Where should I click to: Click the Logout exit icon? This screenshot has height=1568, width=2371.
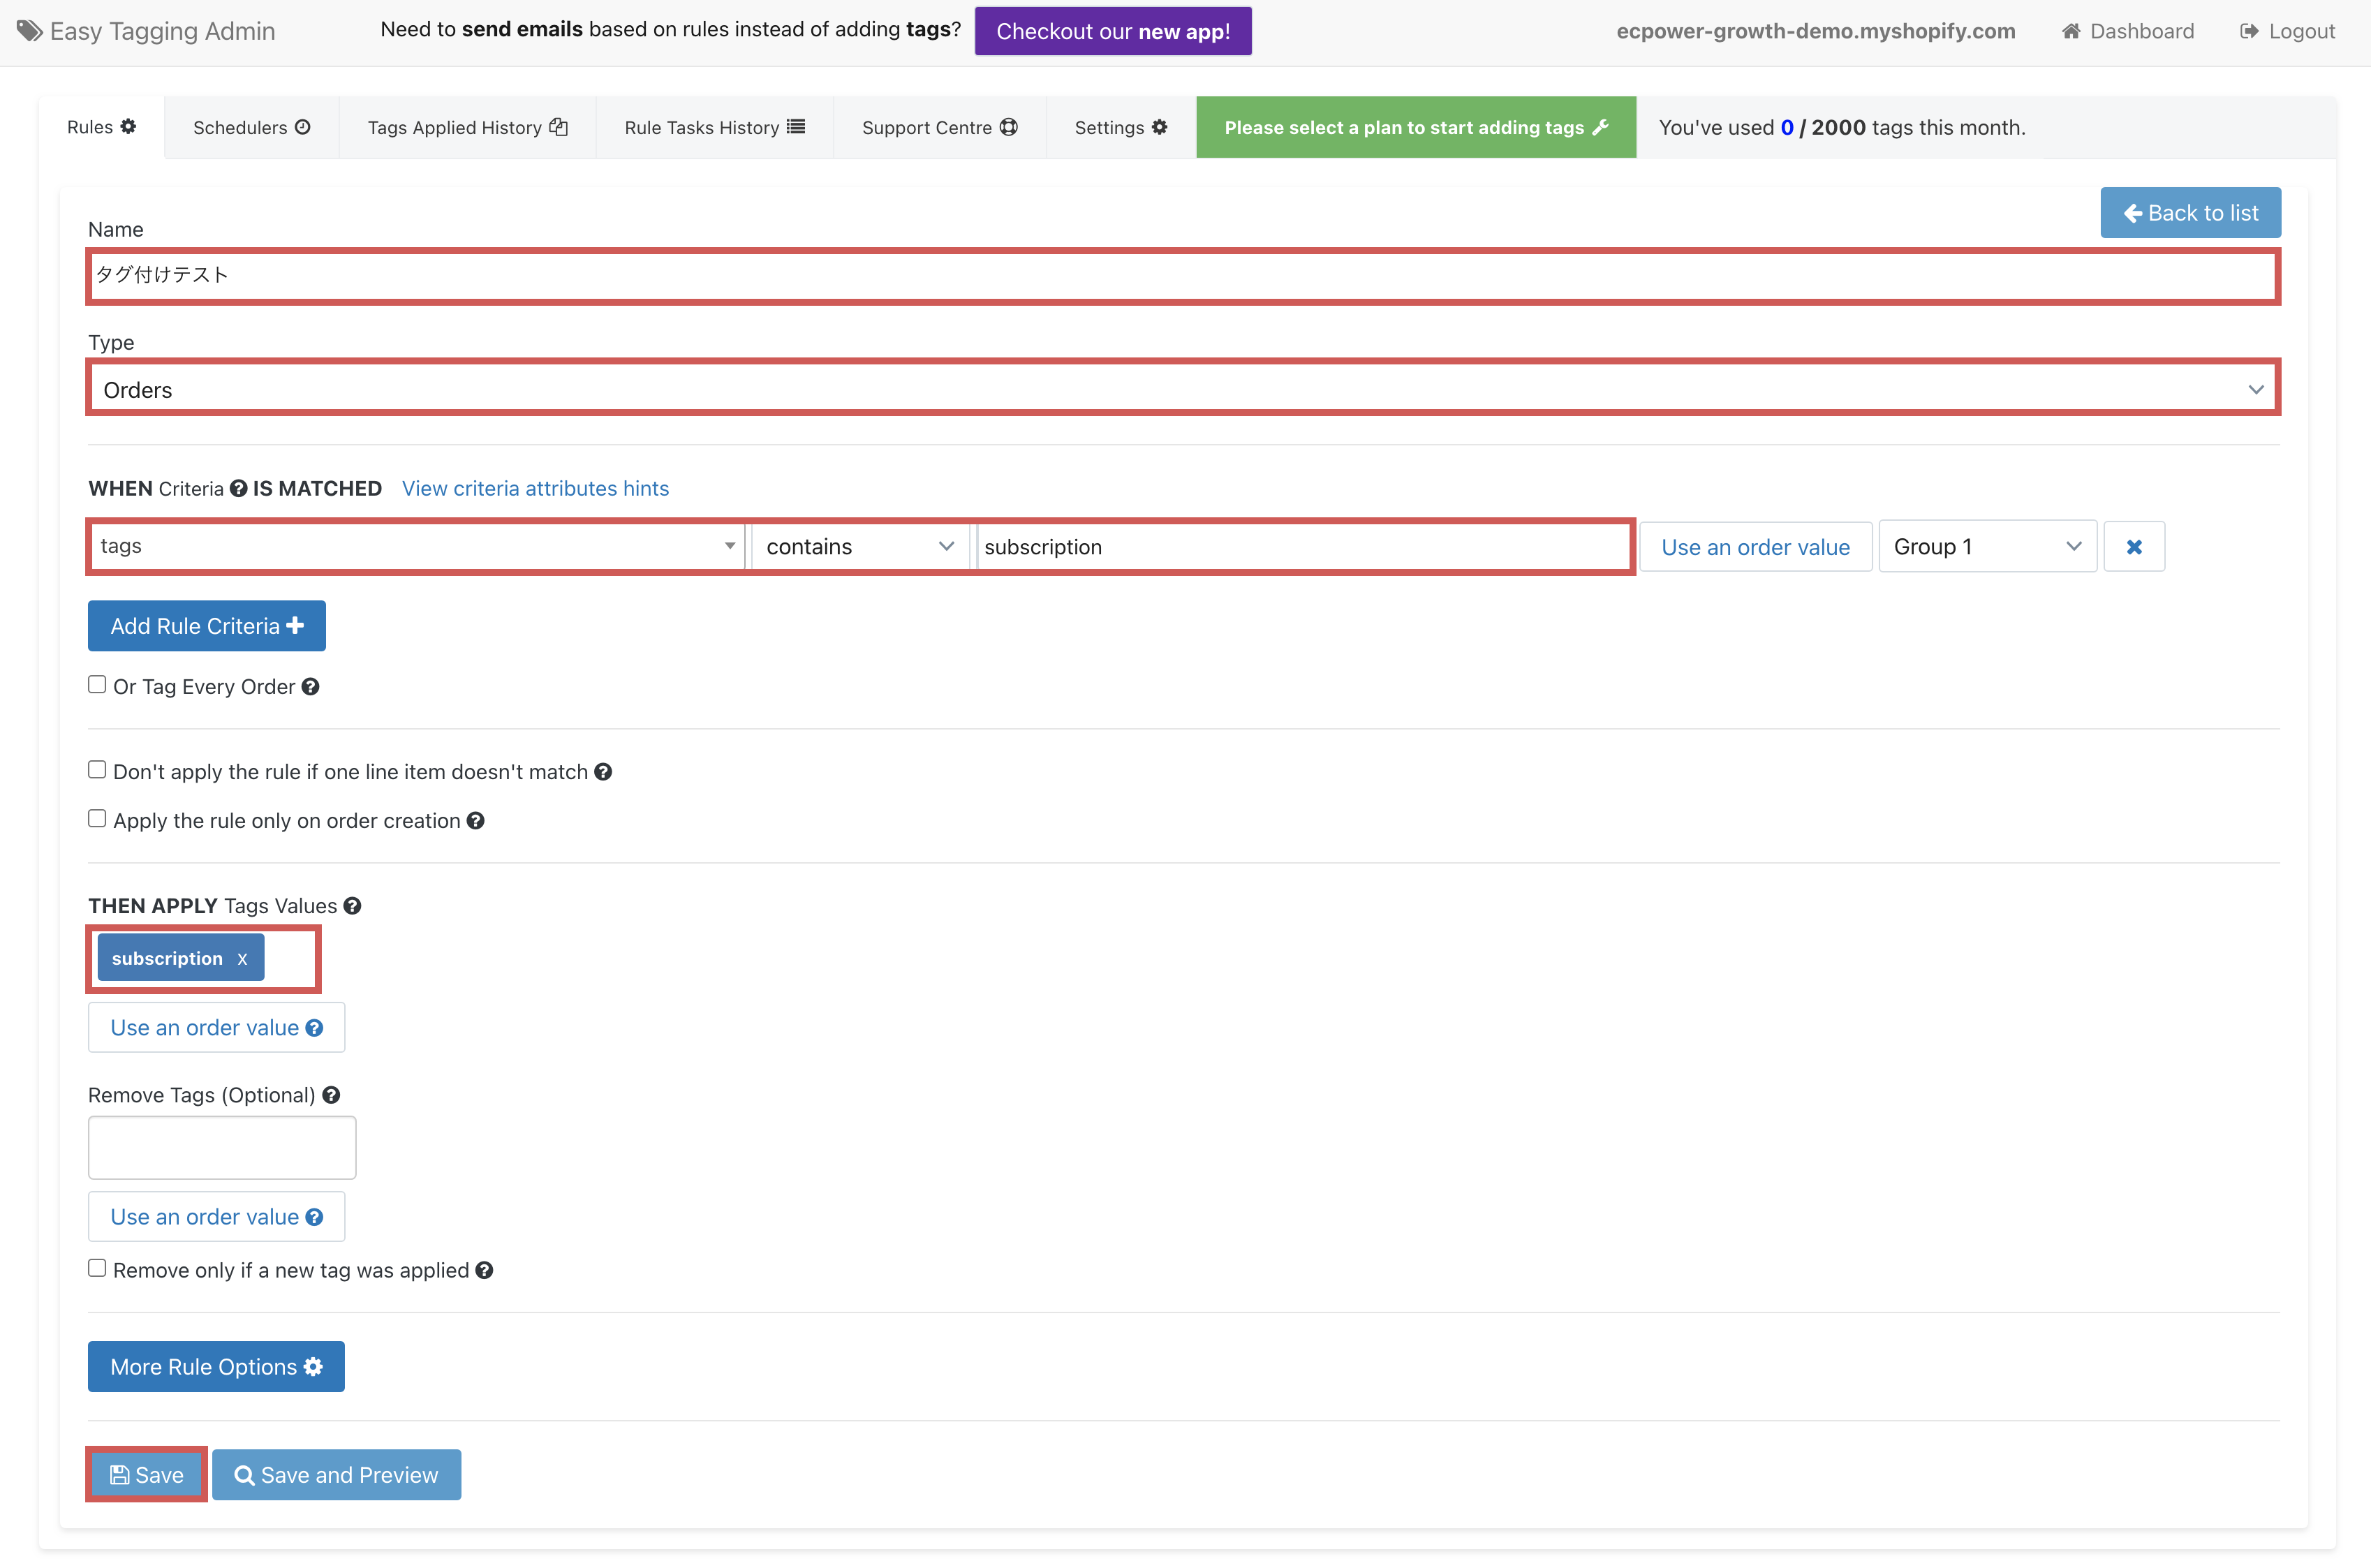click(2249, 31)
